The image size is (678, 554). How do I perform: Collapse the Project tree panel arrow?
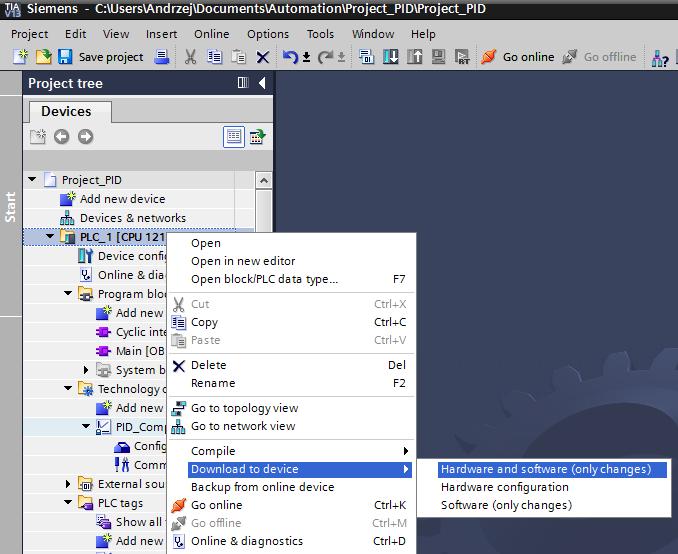tap(262, 83)
